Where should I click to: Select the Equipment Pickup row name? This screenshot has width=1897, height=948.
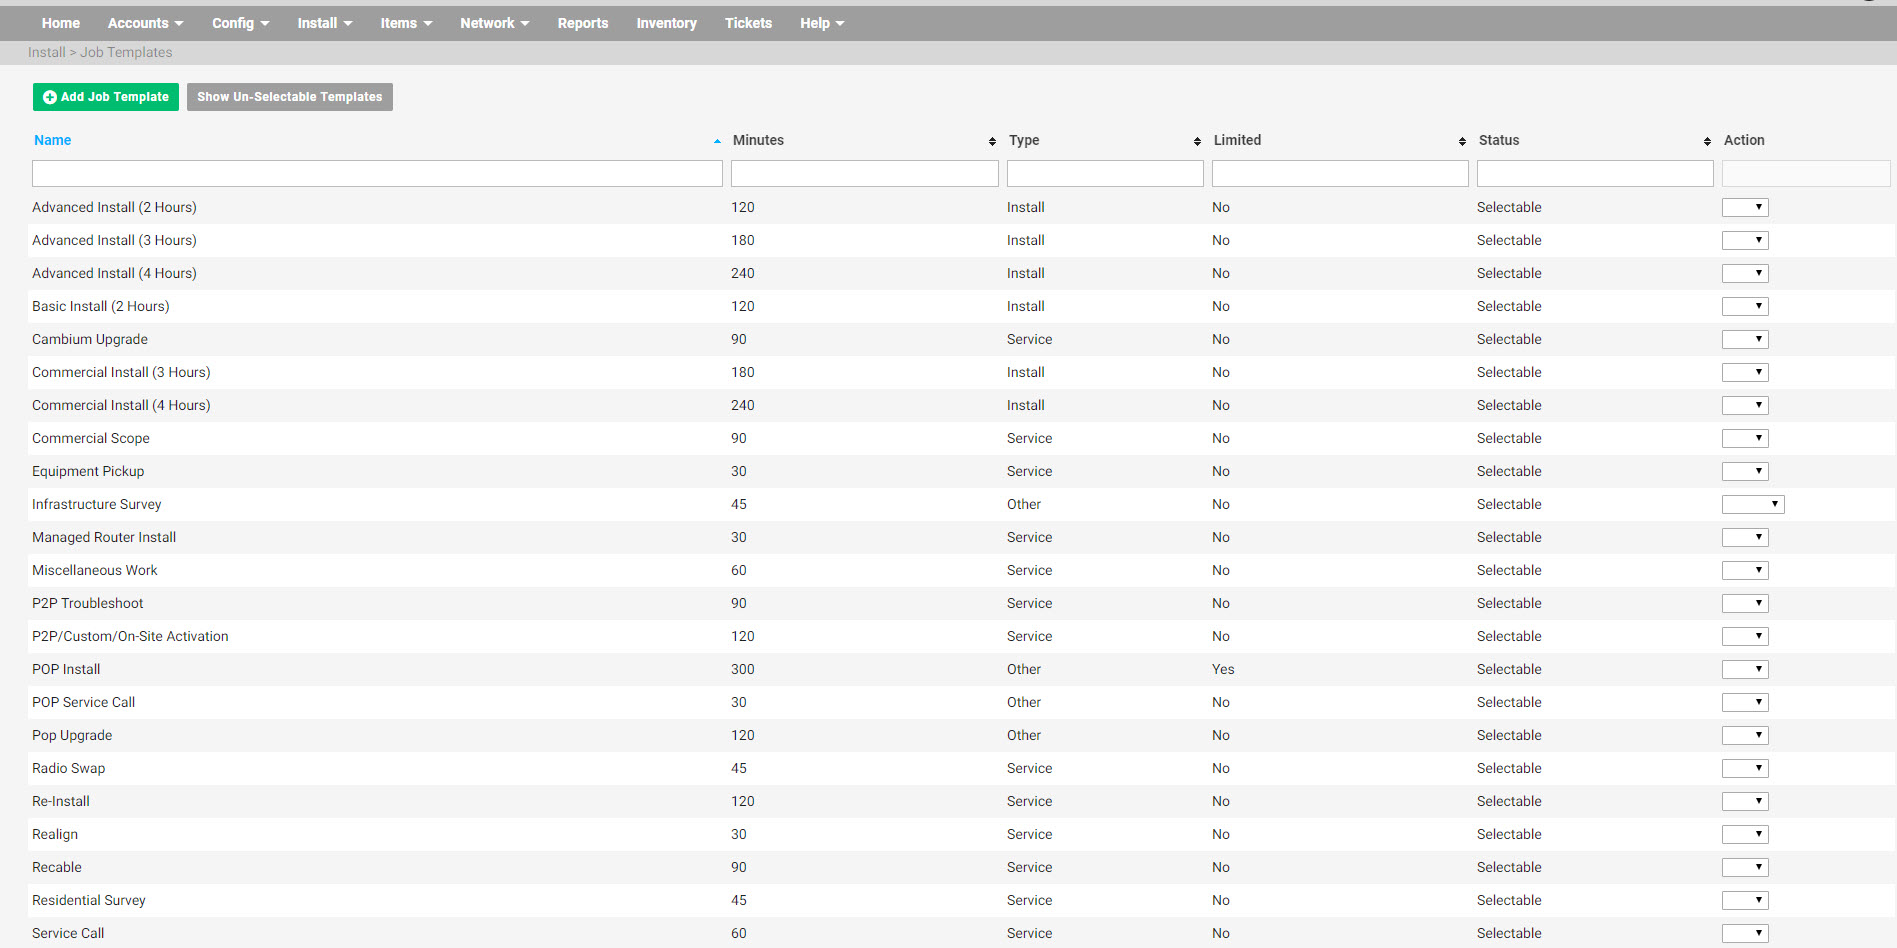[88, 471]
